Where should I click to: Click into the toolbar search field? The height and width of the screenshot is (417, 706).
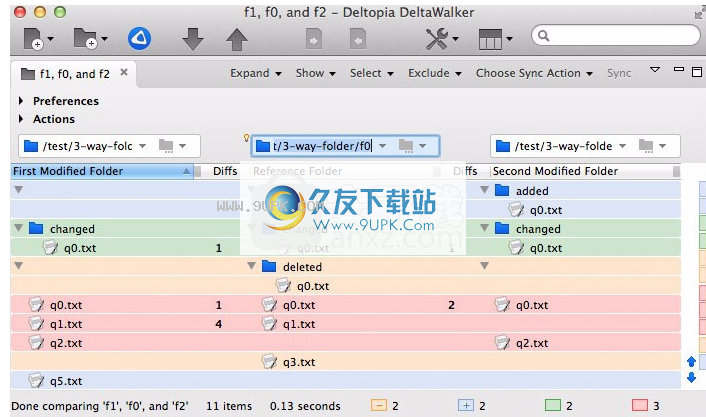[616, 36]
